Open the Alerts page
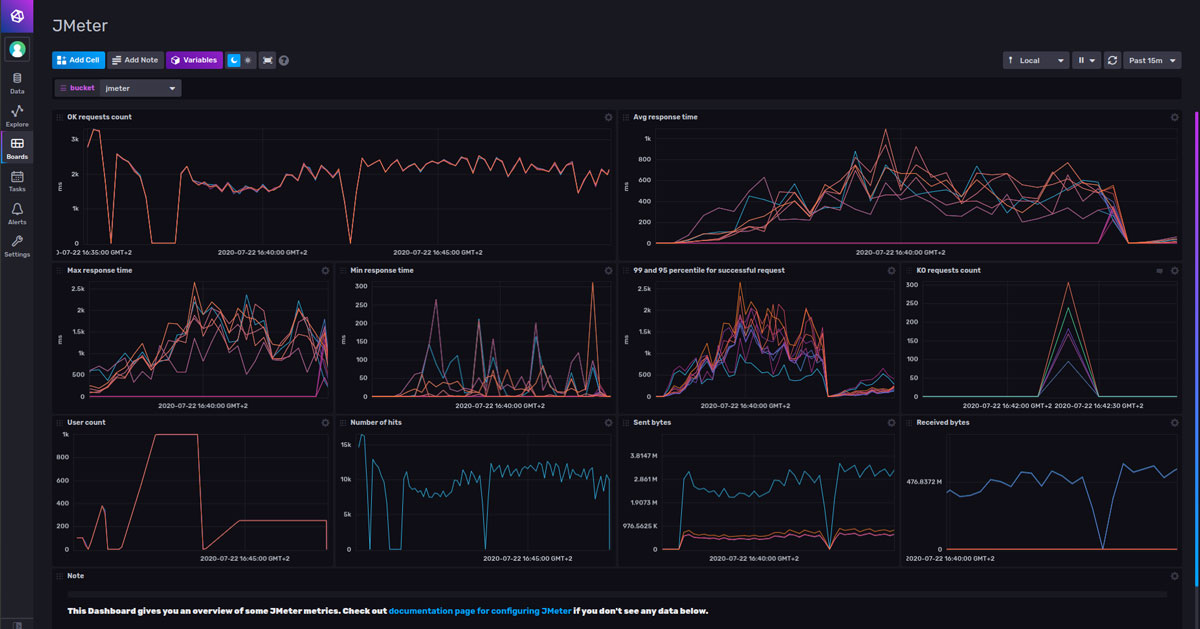 (x=17, y=214)
